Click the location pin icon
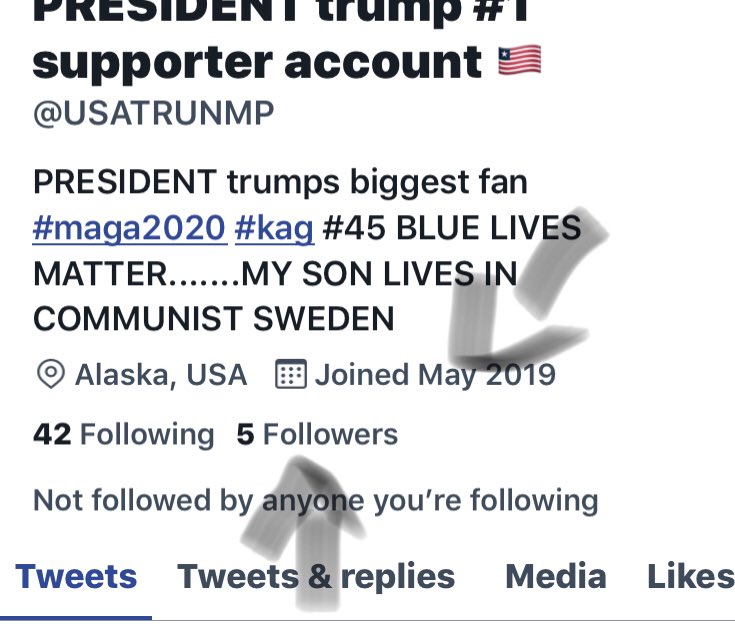The height and width of the screenshot is (633, 735). coord(51,374)
